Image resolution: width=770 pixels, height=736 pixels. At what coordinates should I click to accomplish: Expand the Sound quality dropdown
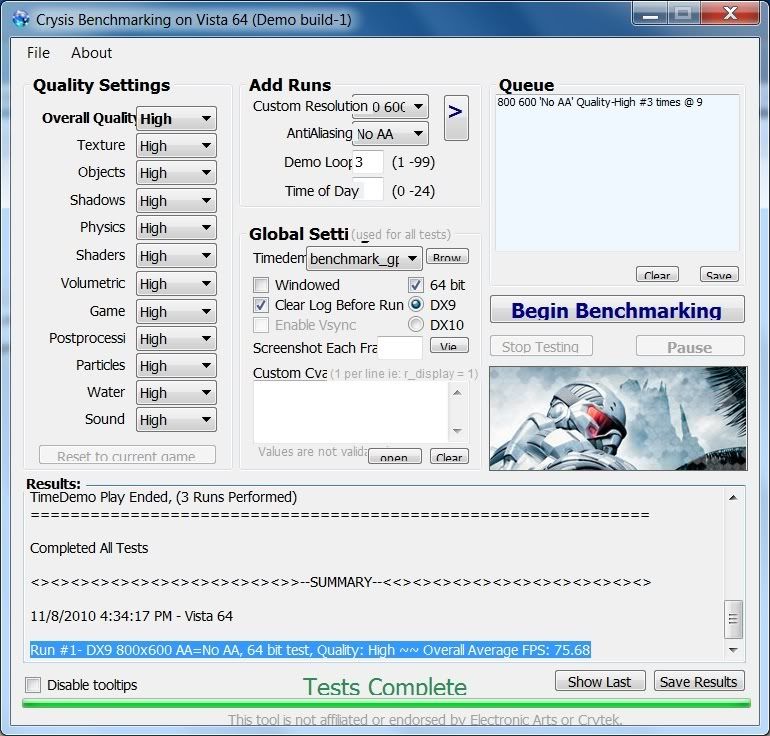point(176,420)
